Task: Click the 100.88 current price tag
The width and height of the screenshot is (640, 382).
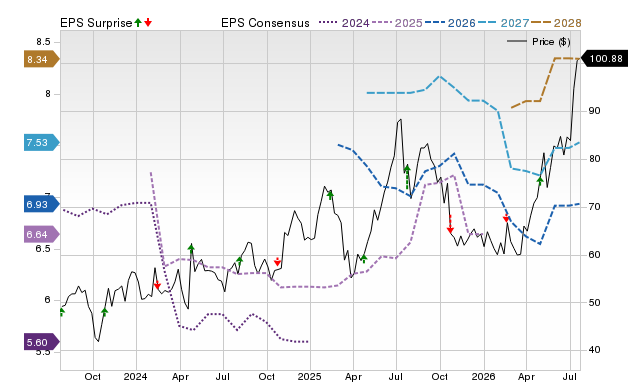Action: pos(604,59)
